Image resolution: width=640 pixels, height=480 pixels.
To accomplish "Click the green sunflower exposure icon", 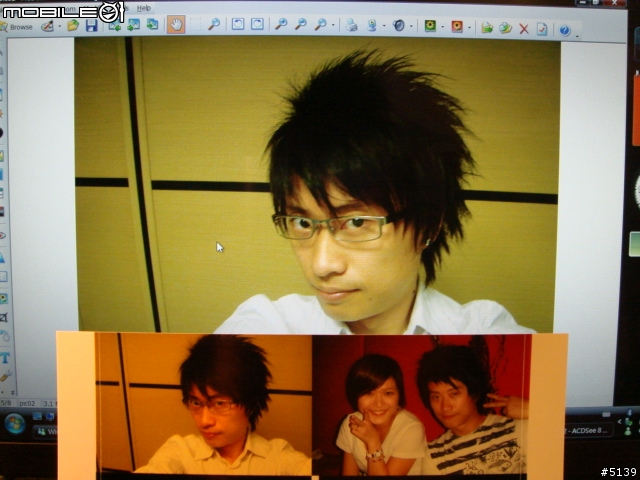I will click(x=430, y=26).
